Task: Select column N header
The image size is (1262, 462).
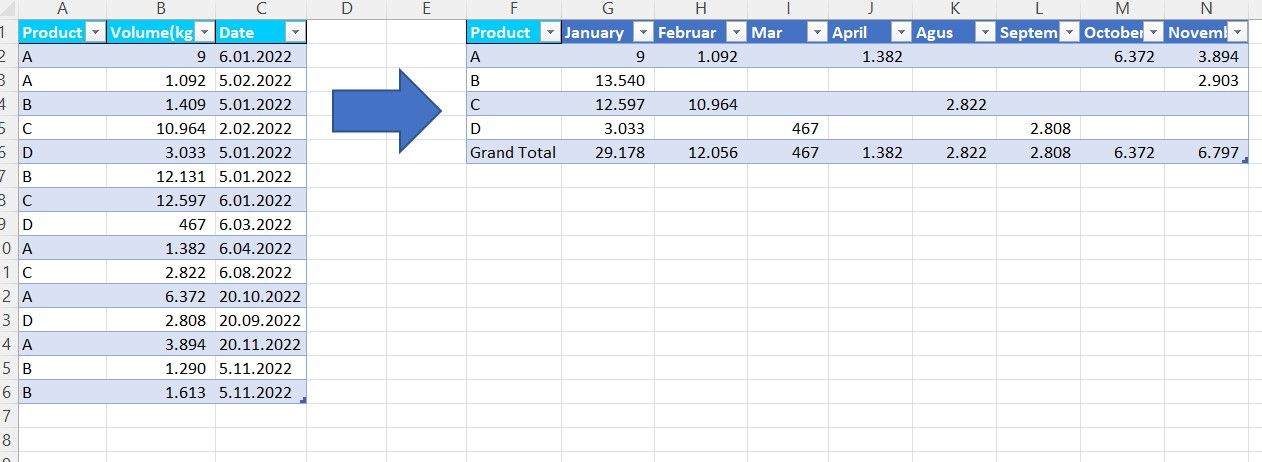Action: click(1207, 9)
